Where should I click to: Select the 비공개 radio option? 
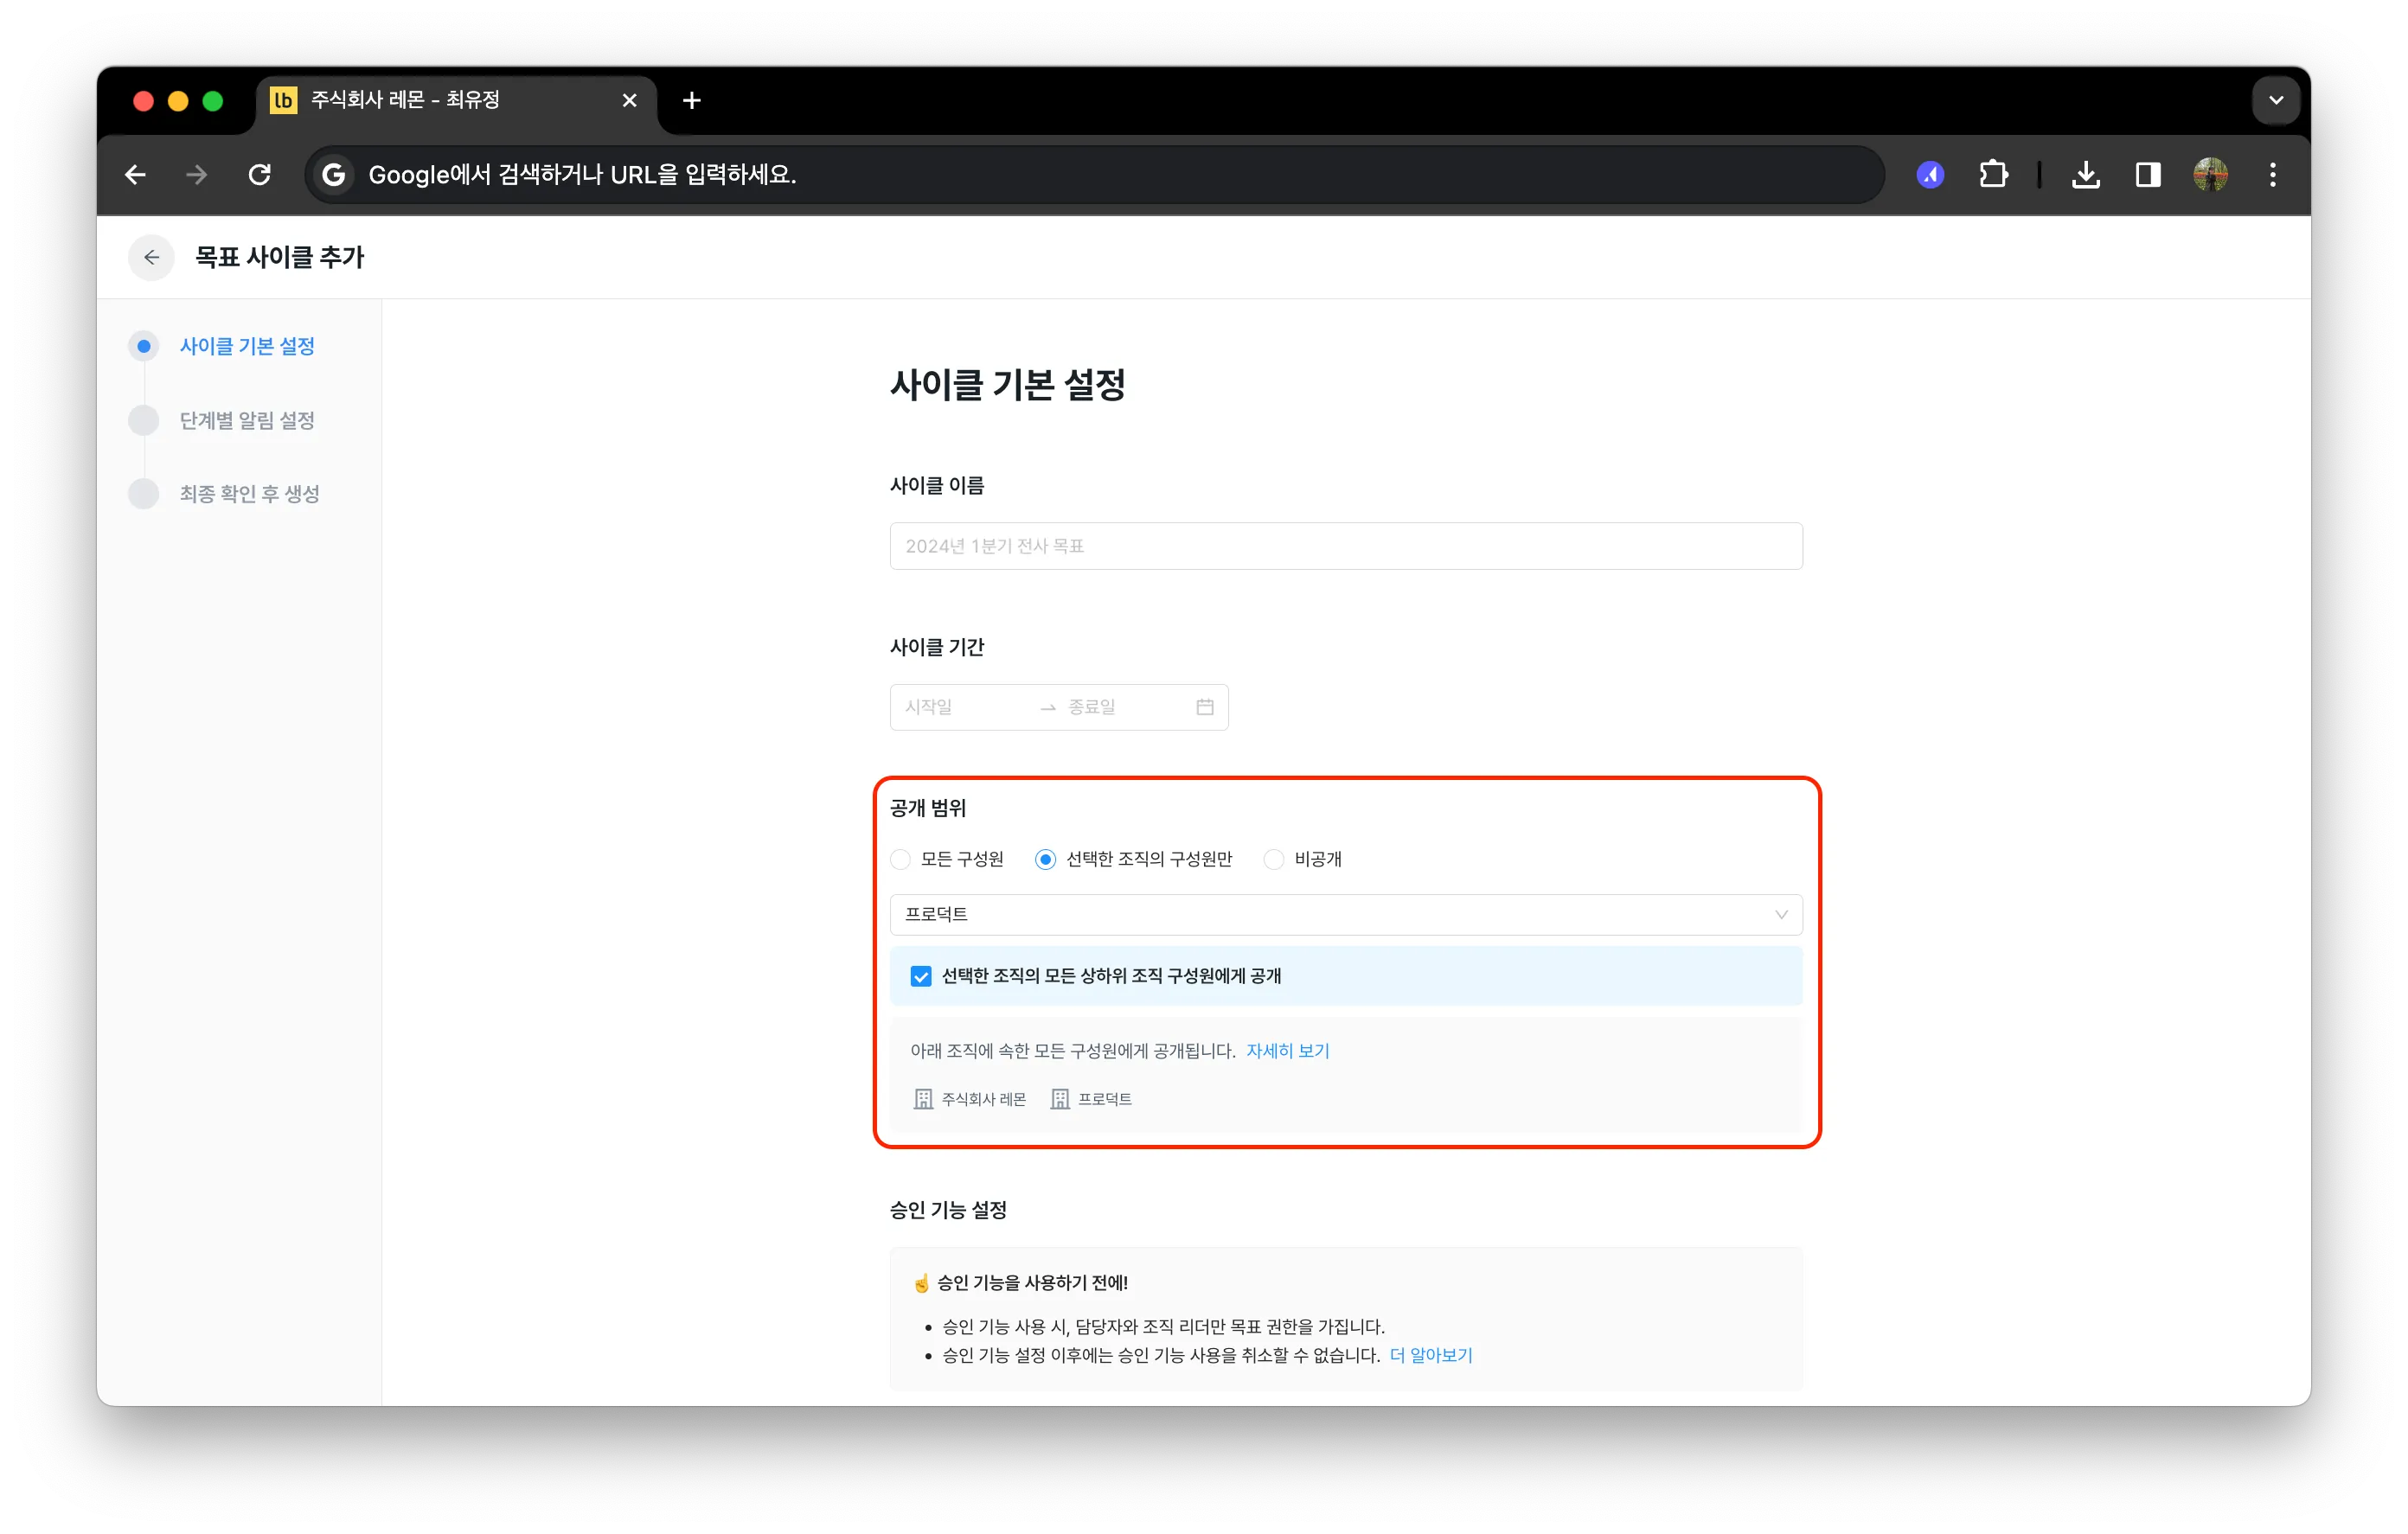coord(1273,859)
